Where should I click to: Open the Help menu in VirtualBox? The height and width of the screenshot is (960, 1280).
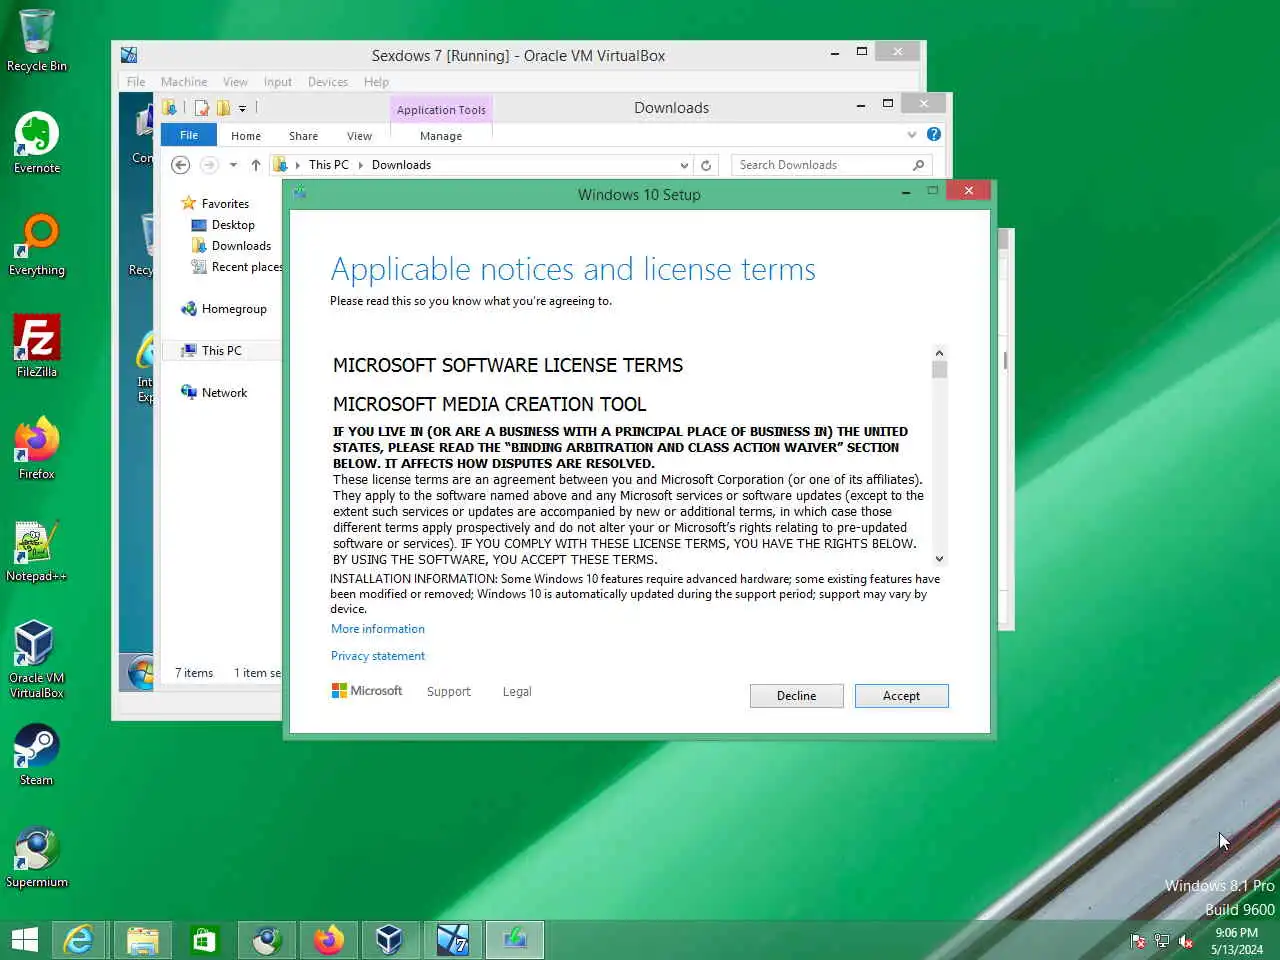coord(377,82)
